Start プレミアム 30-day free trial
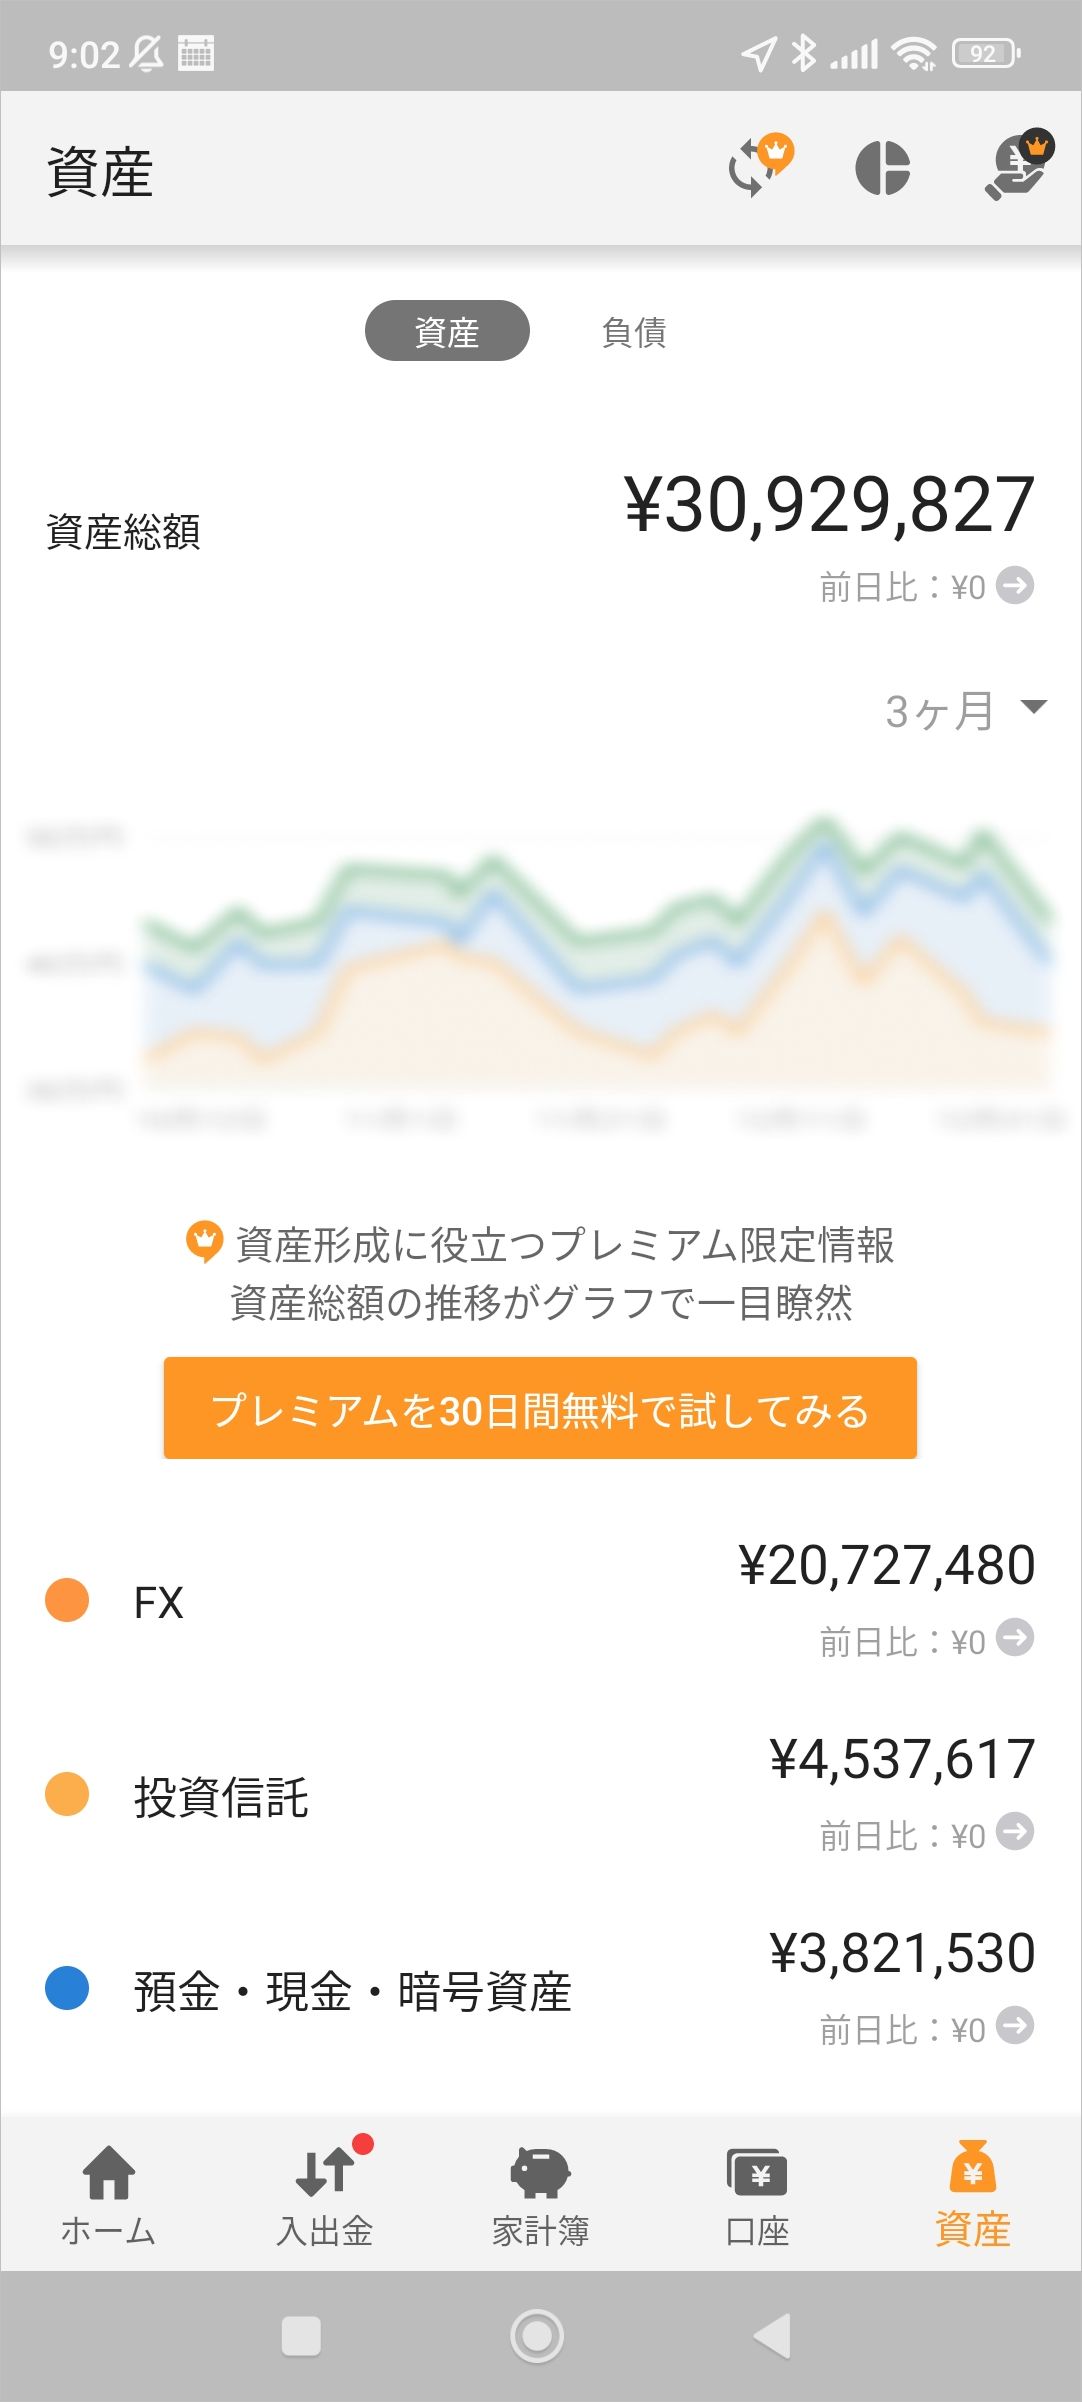The image size is (1082, 2402). pyautogui.click(x=540, y=1408)
